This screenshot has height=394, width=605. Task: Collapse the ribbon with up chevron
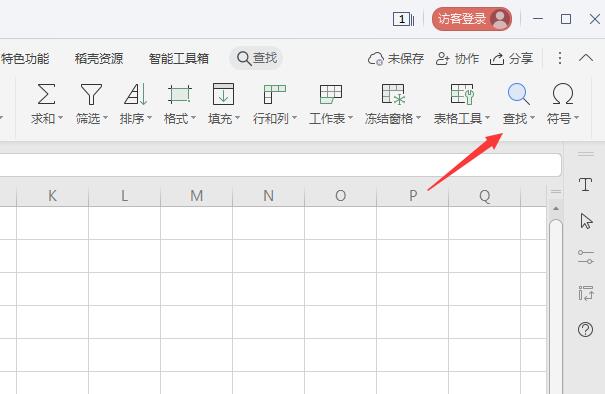[586, 58]
